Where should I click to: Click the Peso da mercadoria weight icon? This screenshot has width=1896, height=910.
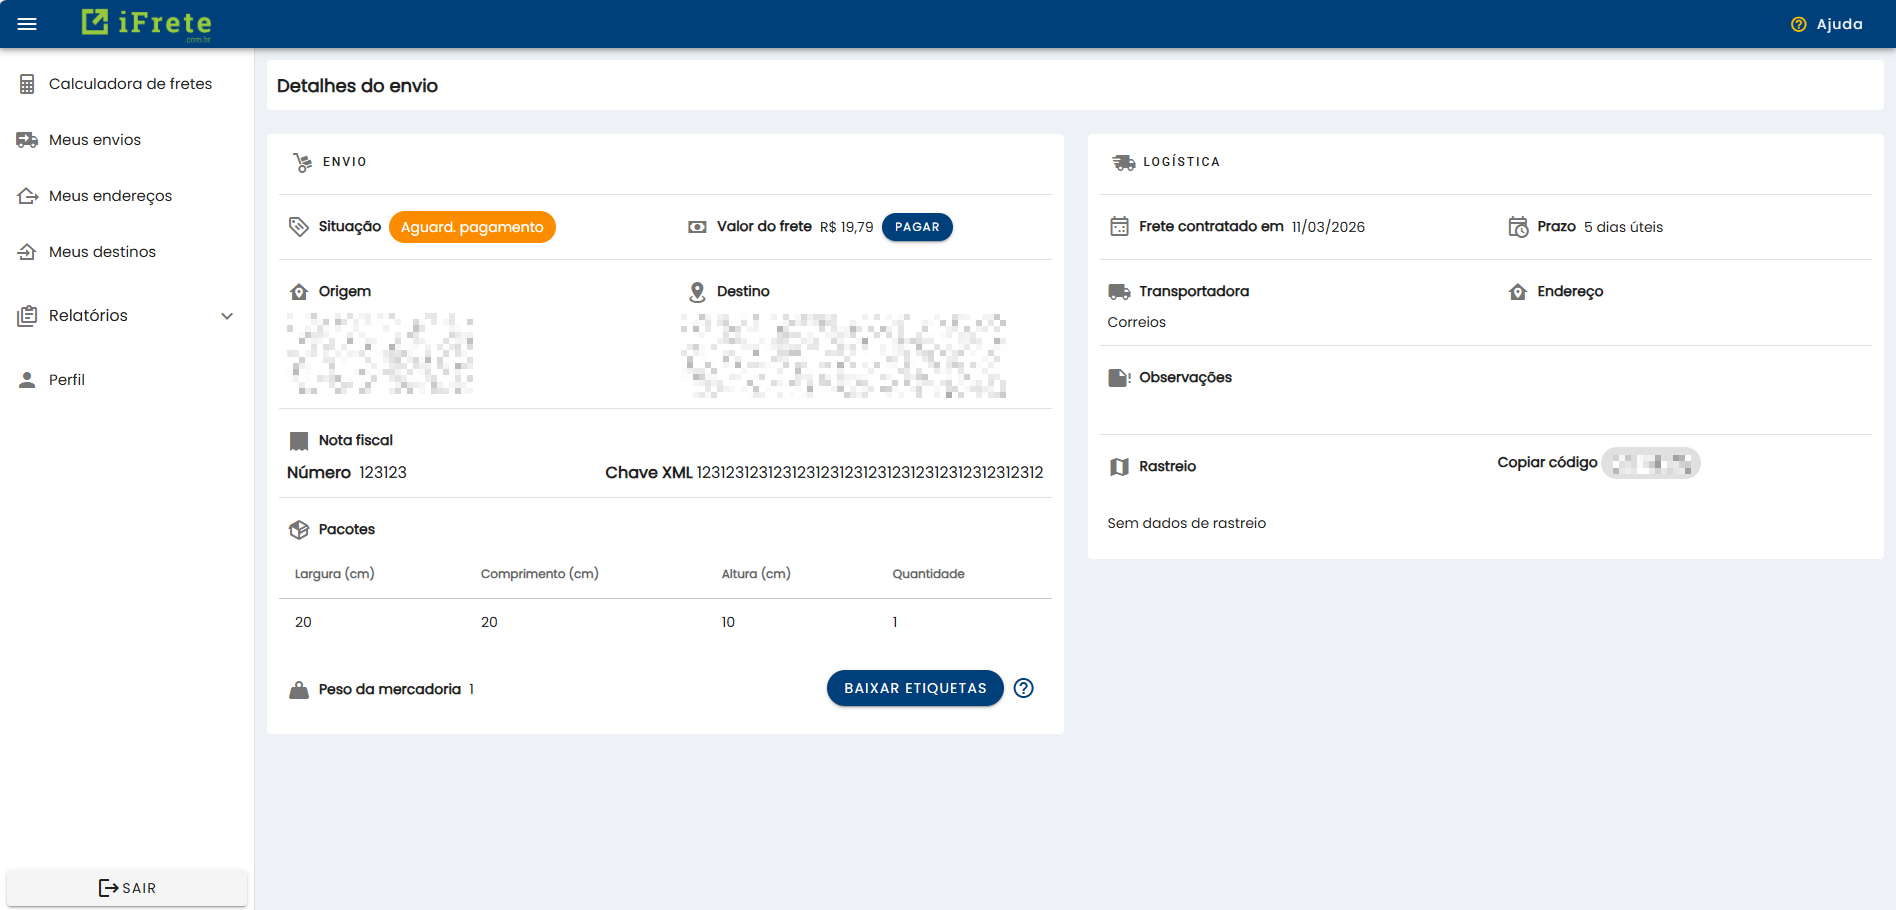(299, 688)
